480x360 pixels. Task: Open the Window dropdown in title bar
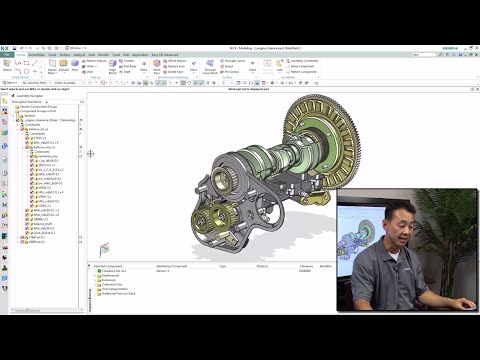(75, 48)
